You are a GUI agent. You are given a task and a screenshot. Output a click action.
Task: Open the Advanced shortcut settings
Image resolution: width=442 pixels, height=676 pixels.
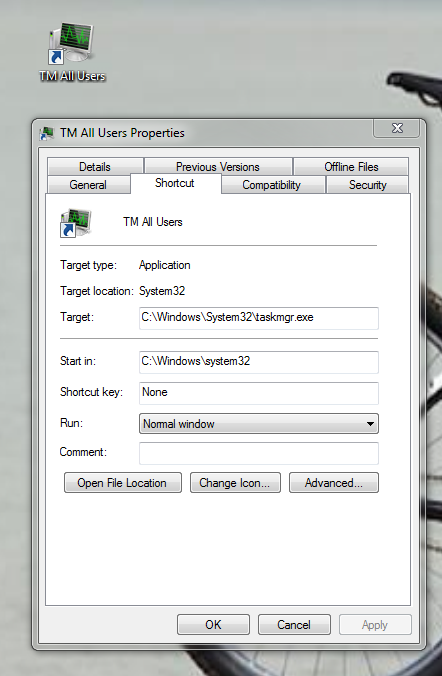[334, 482]
